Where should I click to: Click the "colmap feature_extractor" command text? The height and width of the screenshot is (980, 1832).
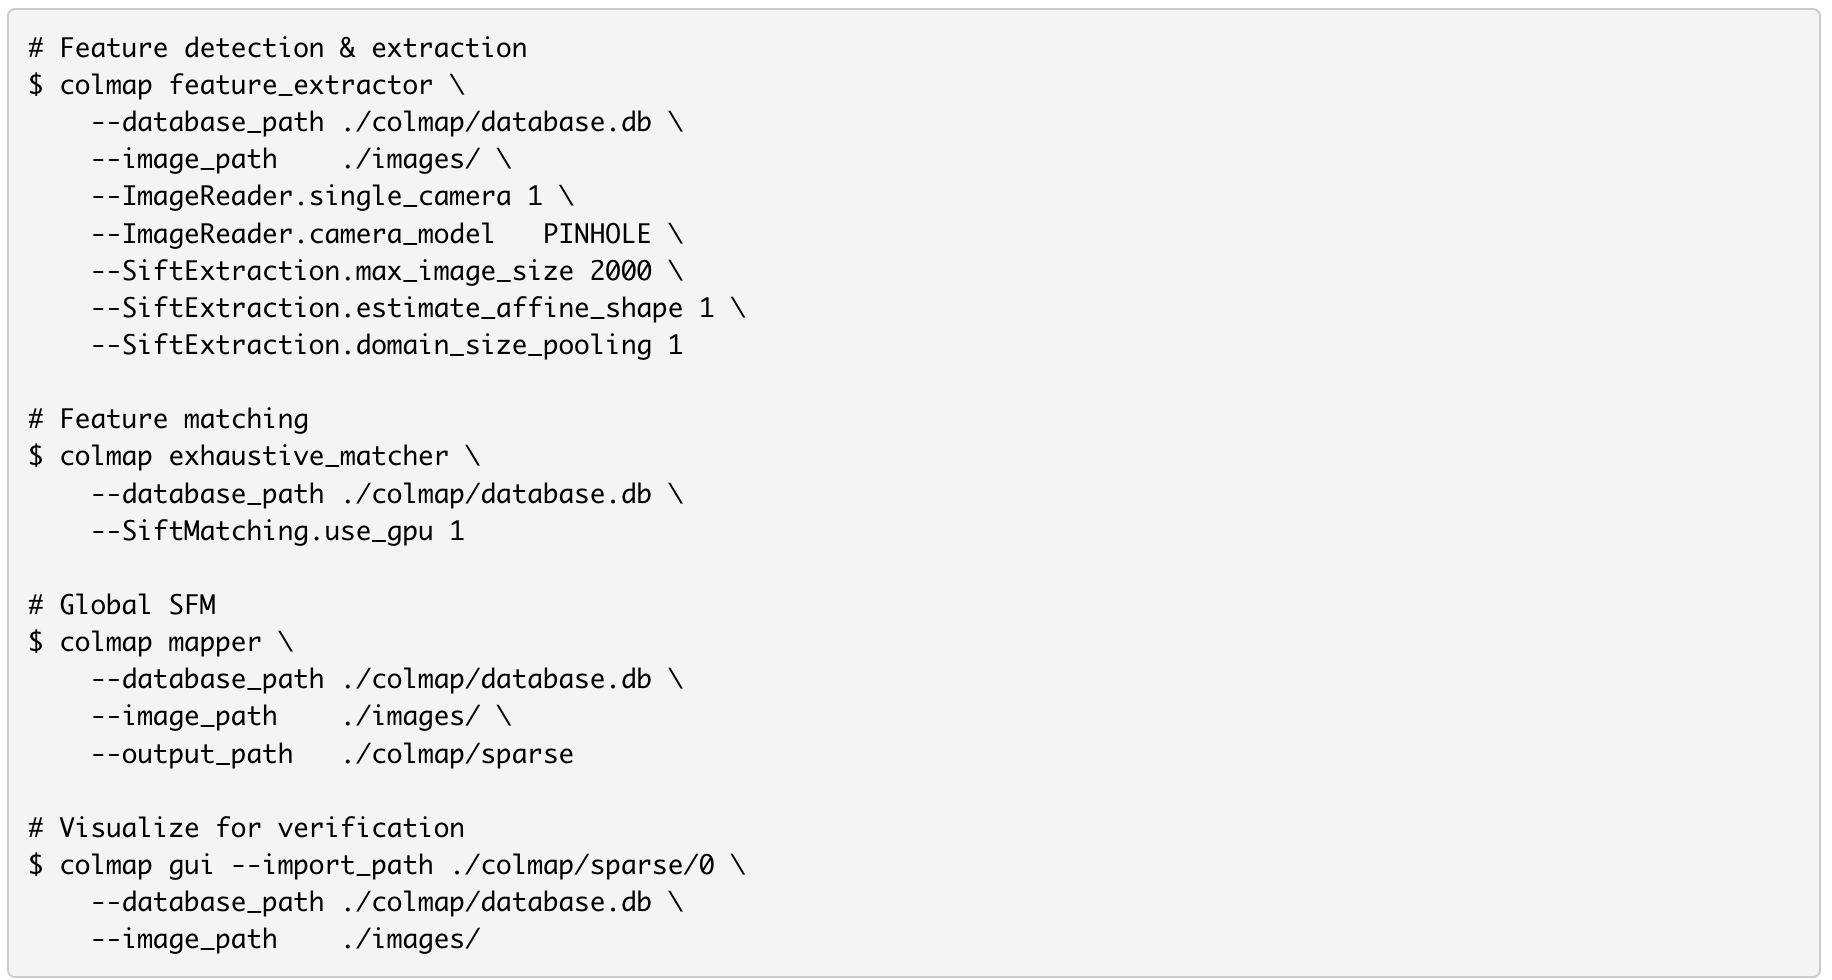[x=246, y=85]
